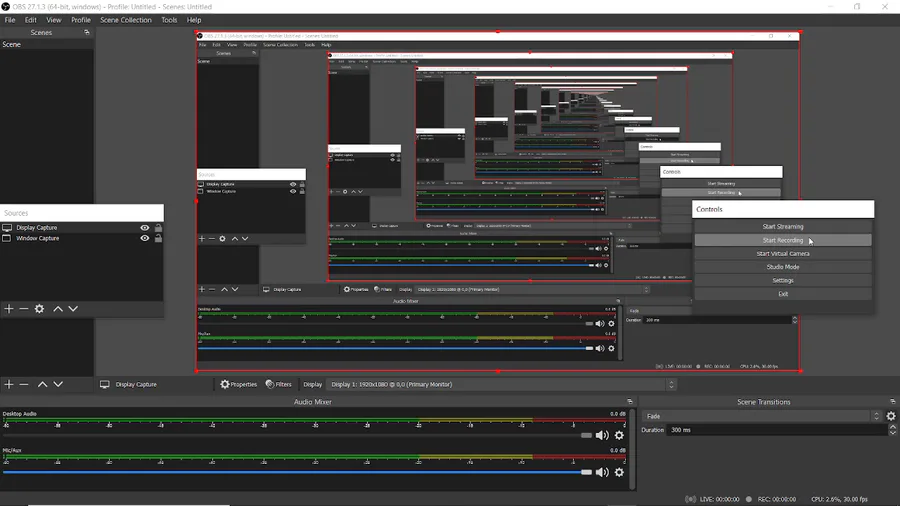Click the Display dropdown arrow control

671,384
